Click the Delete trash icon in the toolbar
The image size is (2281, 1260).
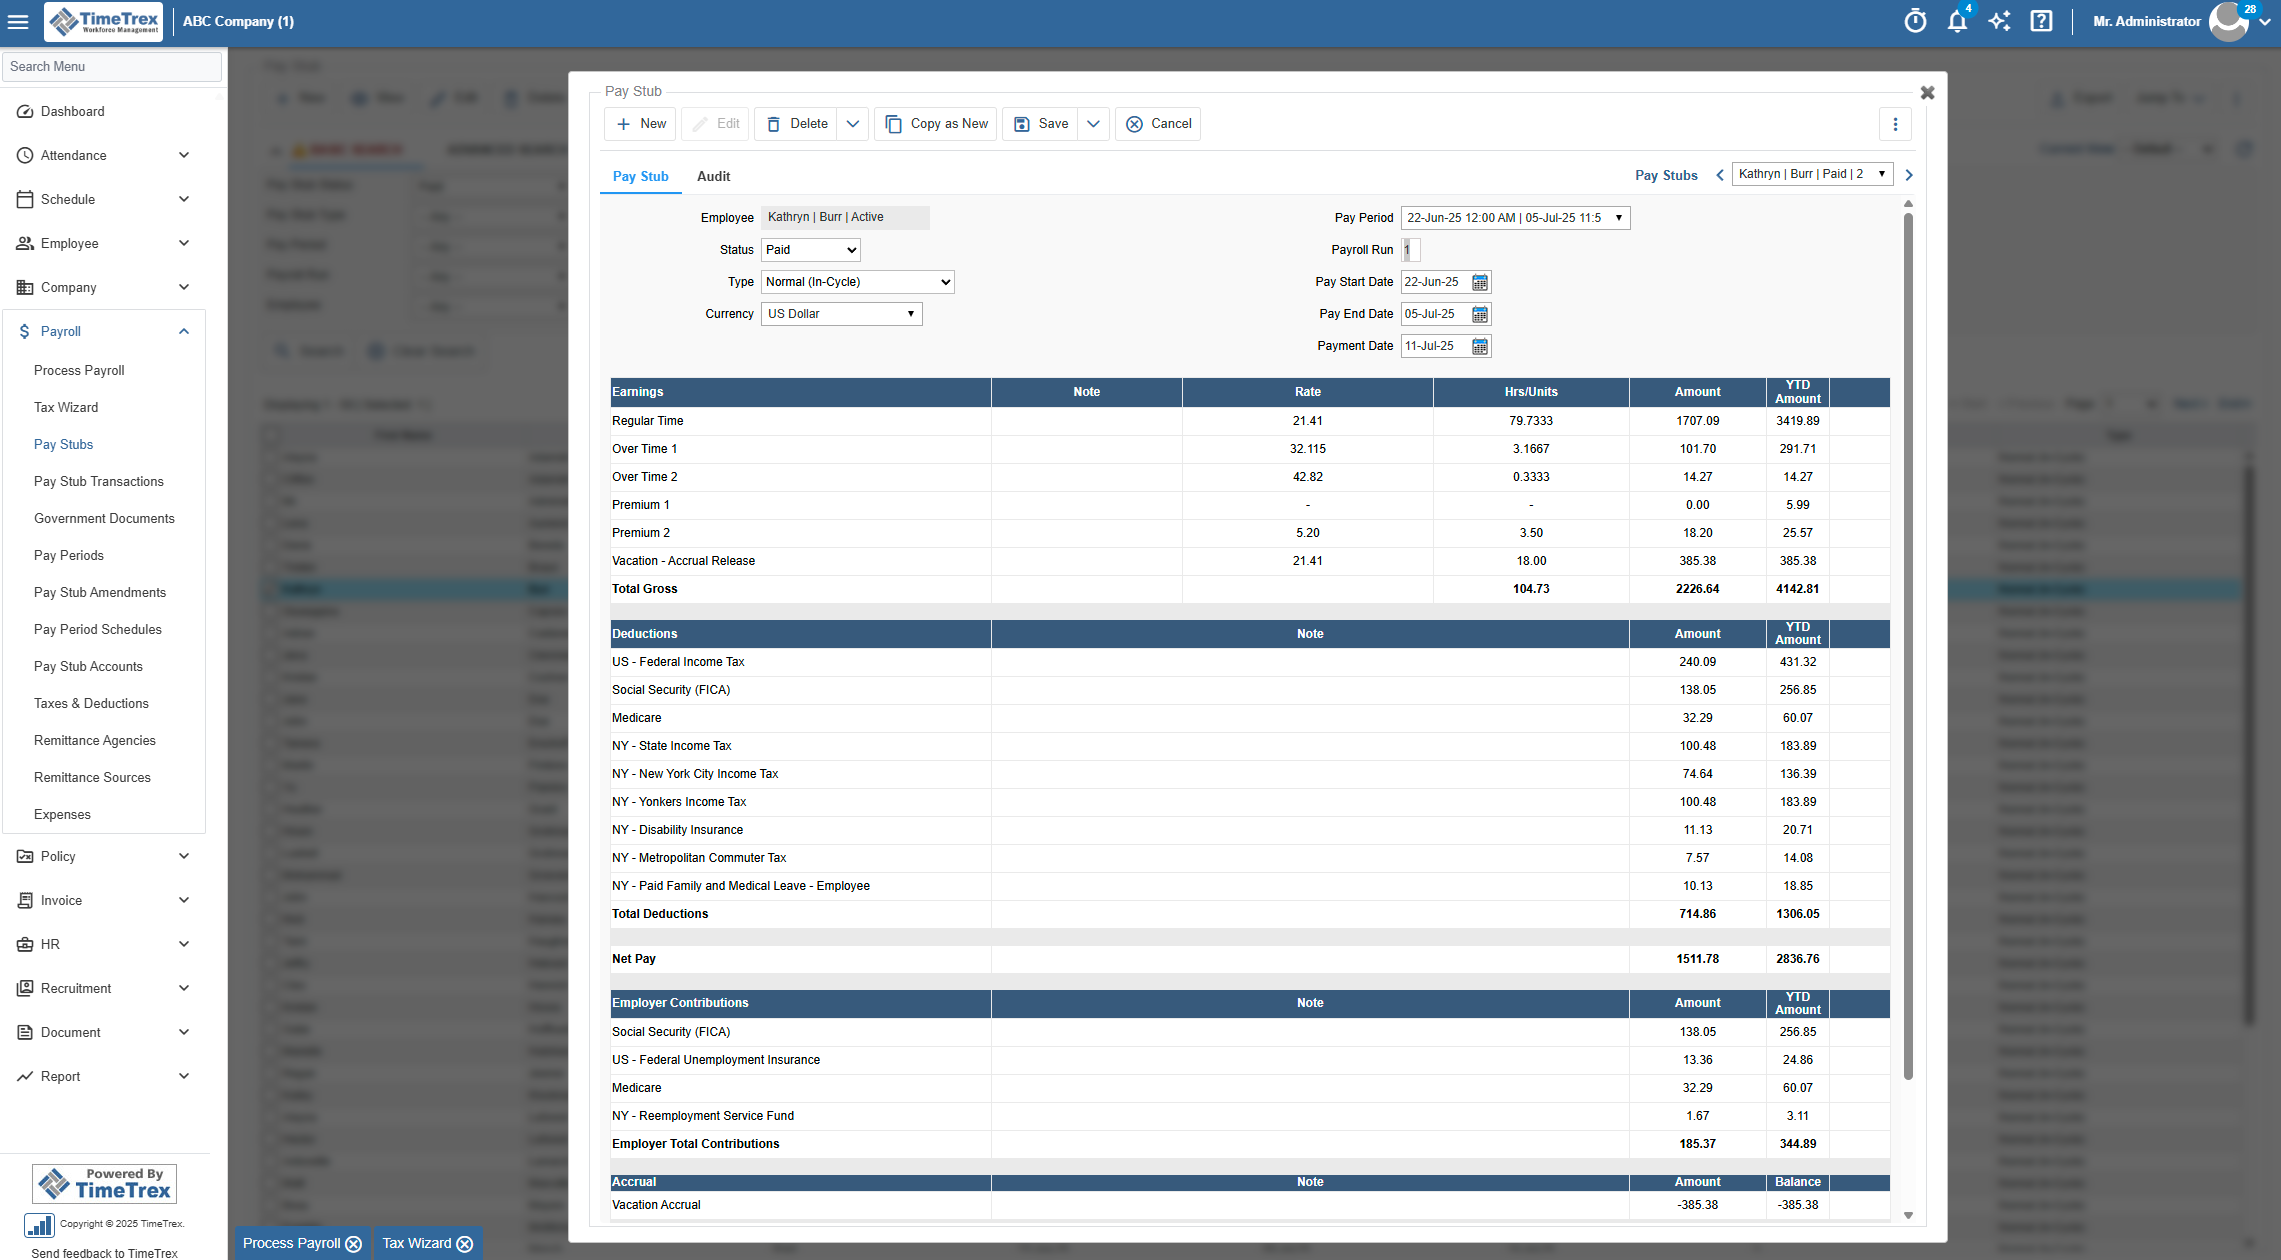[x=774, y=124]
